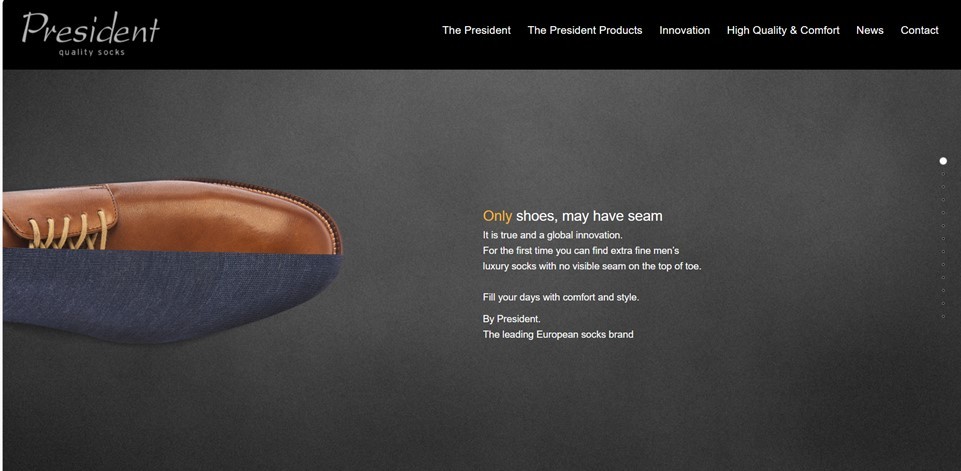
Task: Click 'The leading European socks brand' text
Action: [x=558, y=335]
